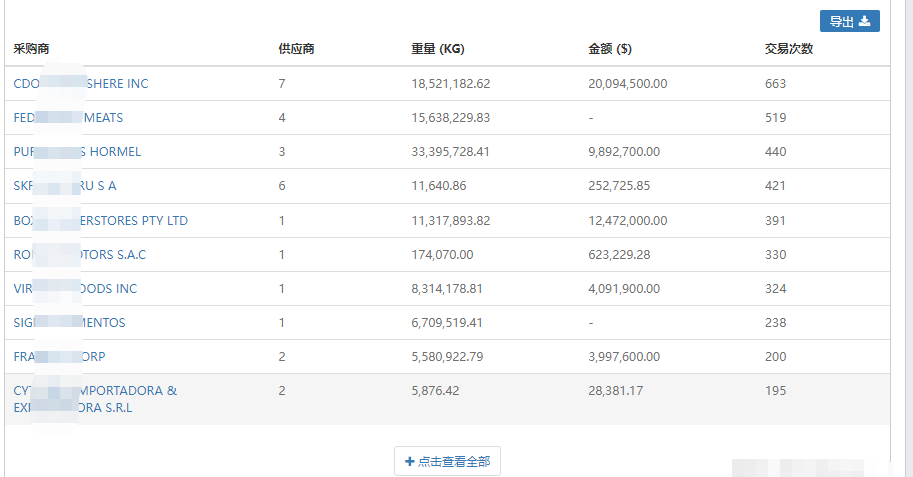Select the weight value 11,317,893.82

(451, 221)
